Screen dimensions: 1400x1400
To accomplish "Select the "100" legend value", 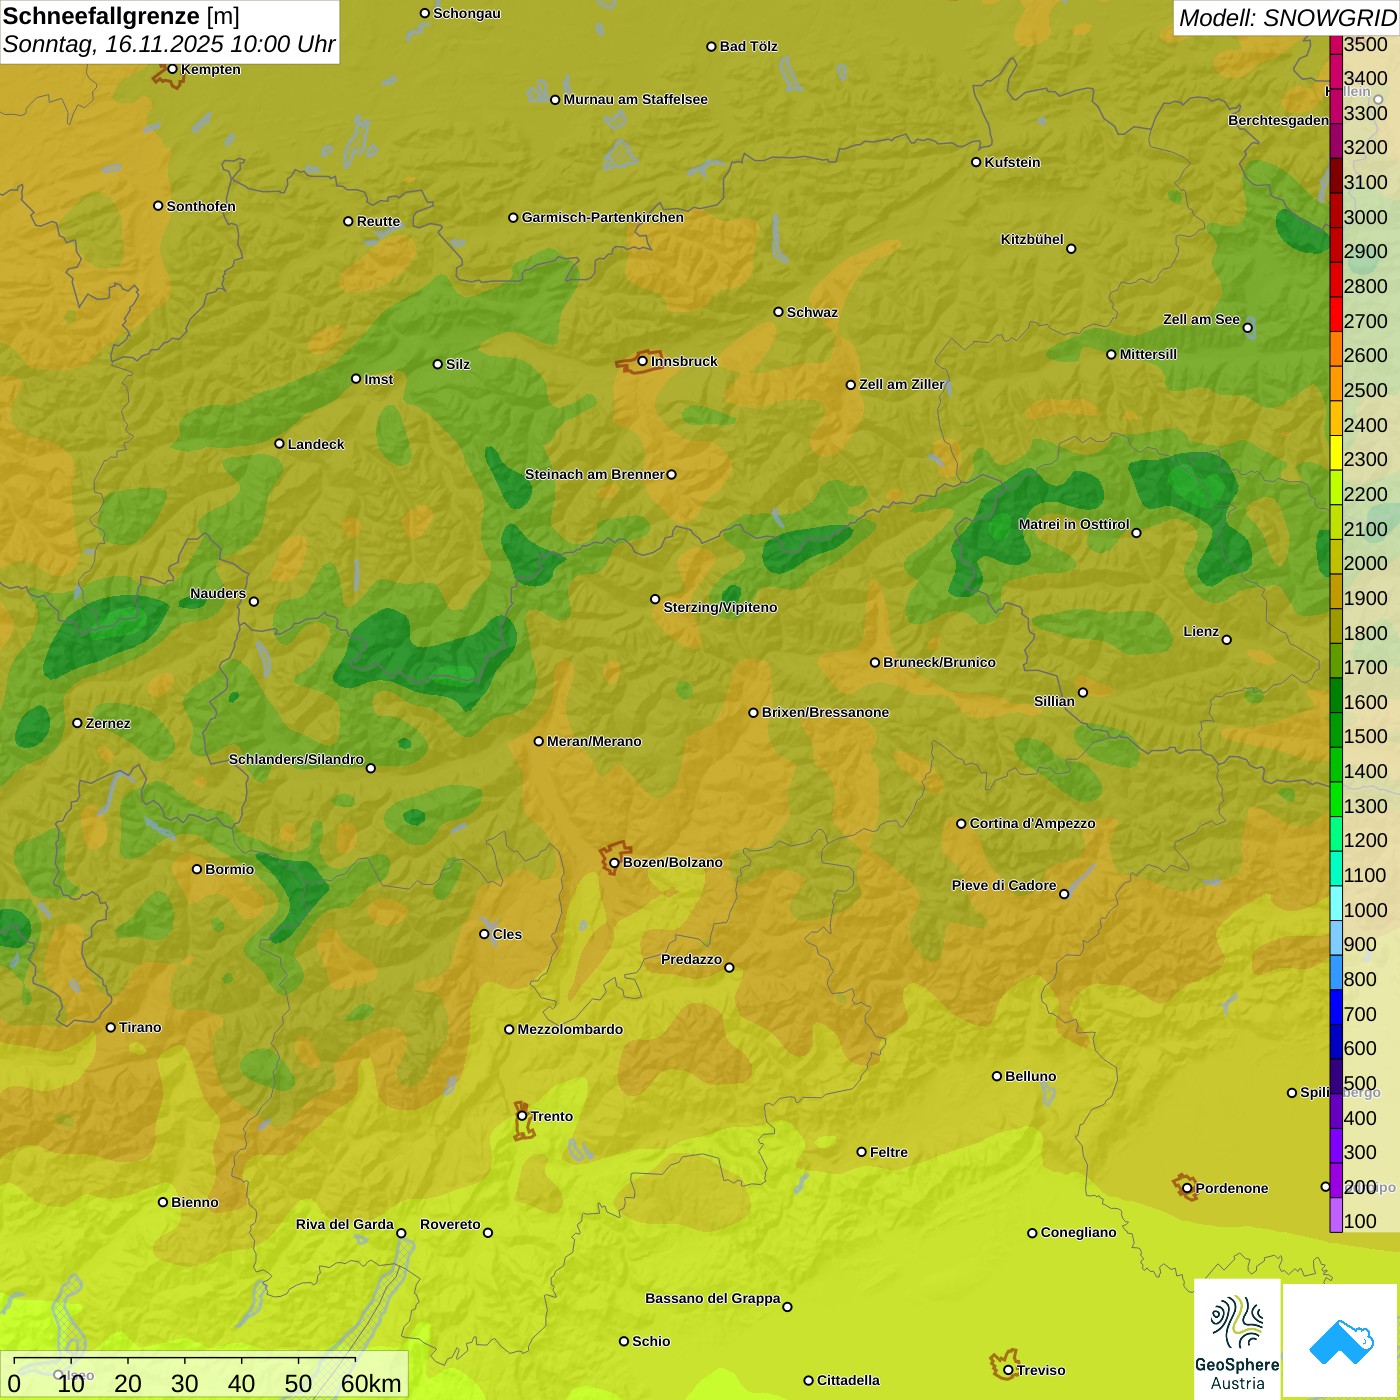I will [1360, 1221].
